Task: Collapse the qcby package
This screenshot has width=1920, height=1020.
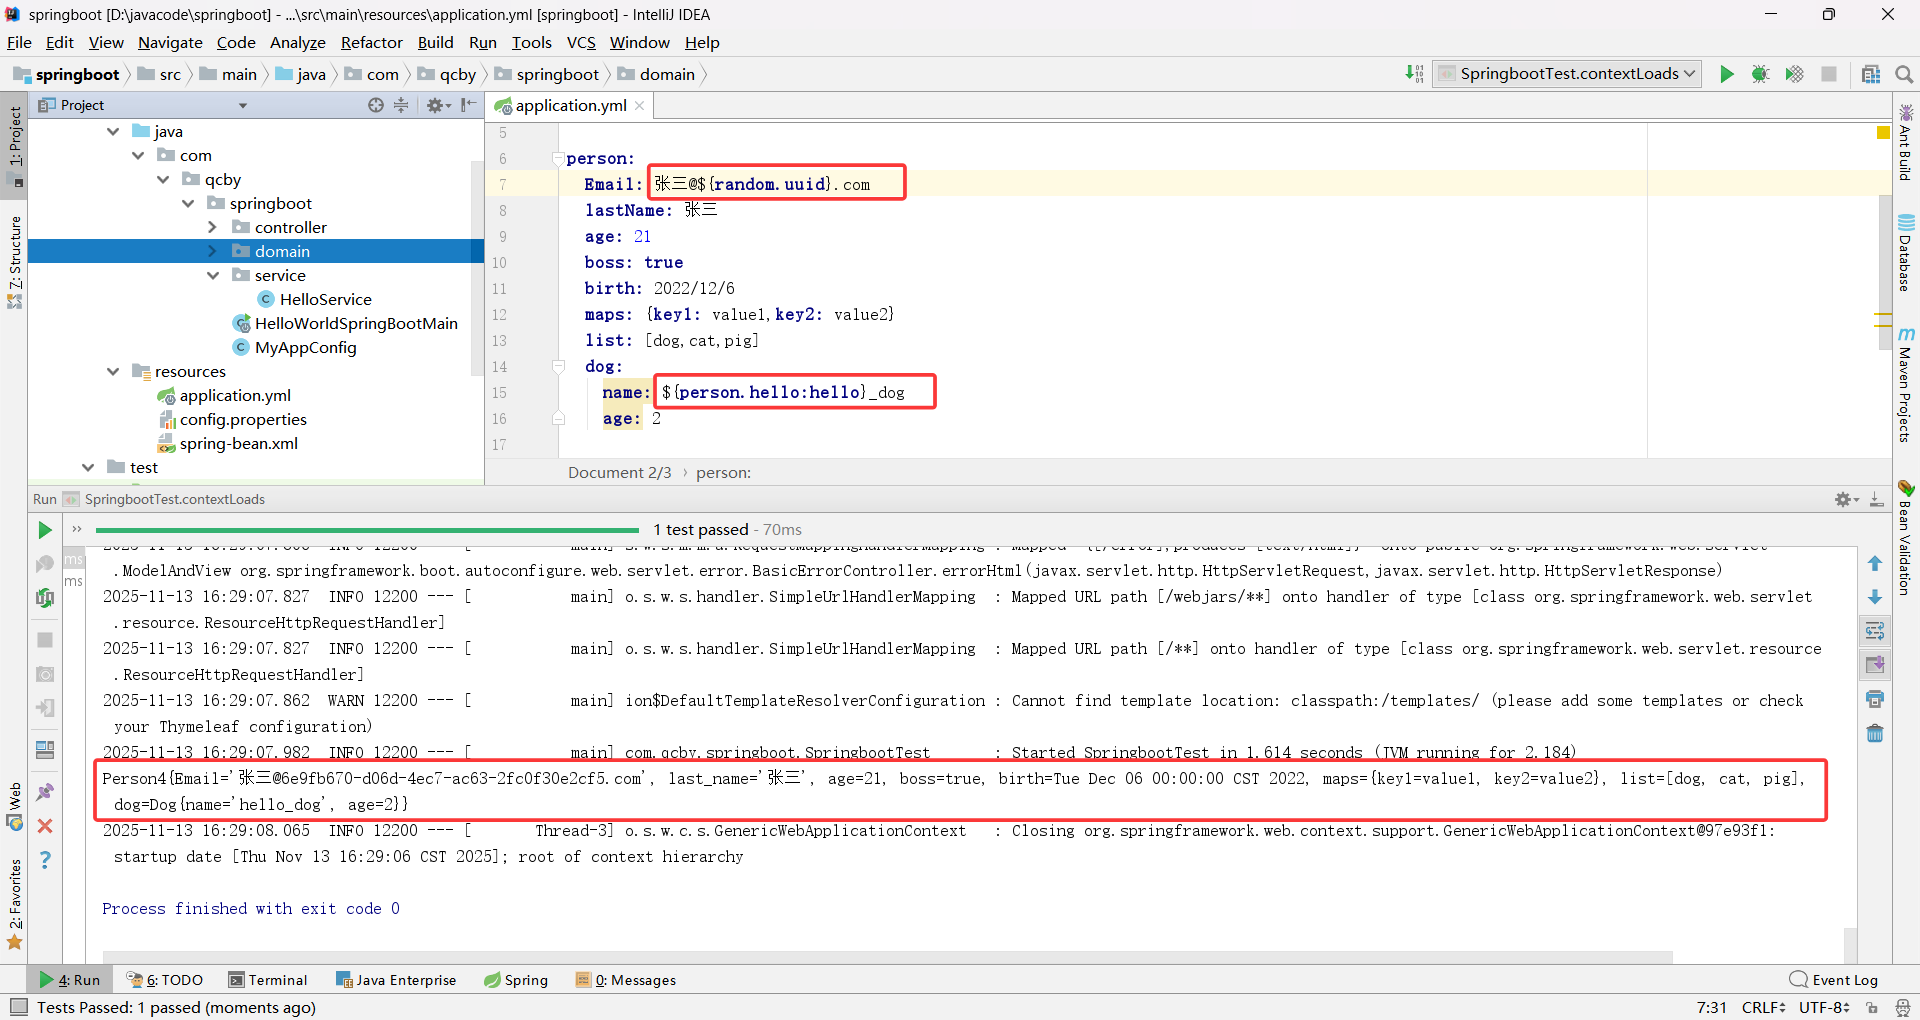Action: (163, 180)
